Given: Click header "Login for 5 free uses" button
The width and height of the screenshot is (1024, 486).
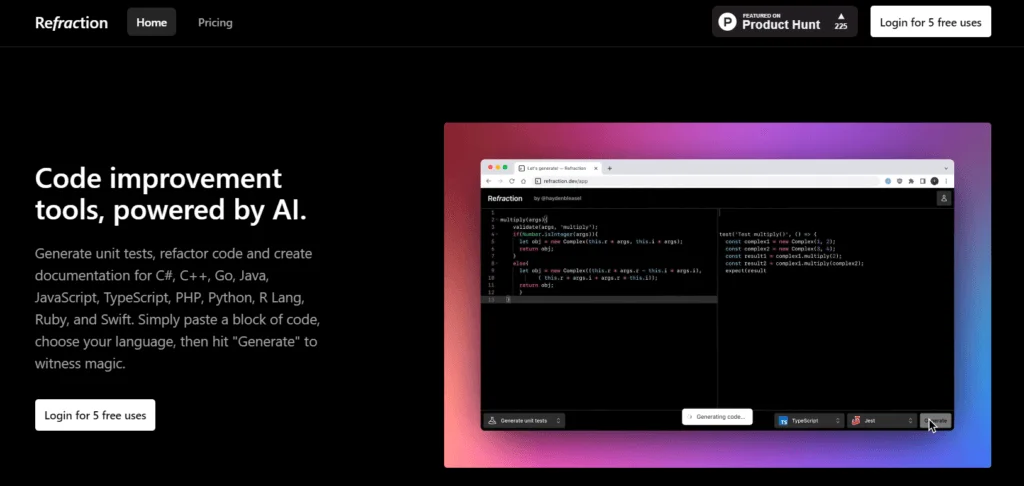Looking at the screenshot, I should click(931, 22).
